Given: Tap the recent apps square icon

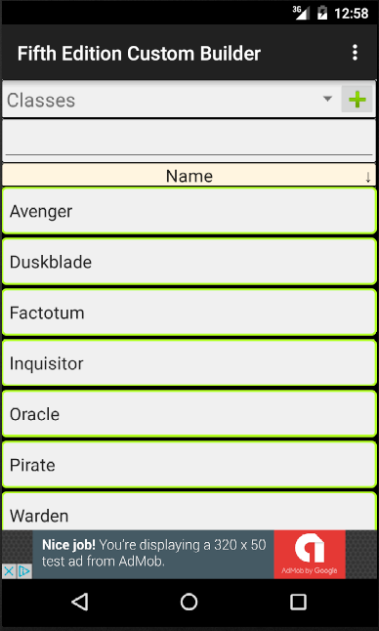Looking at the screenshot, I should [x=298, y=602].
